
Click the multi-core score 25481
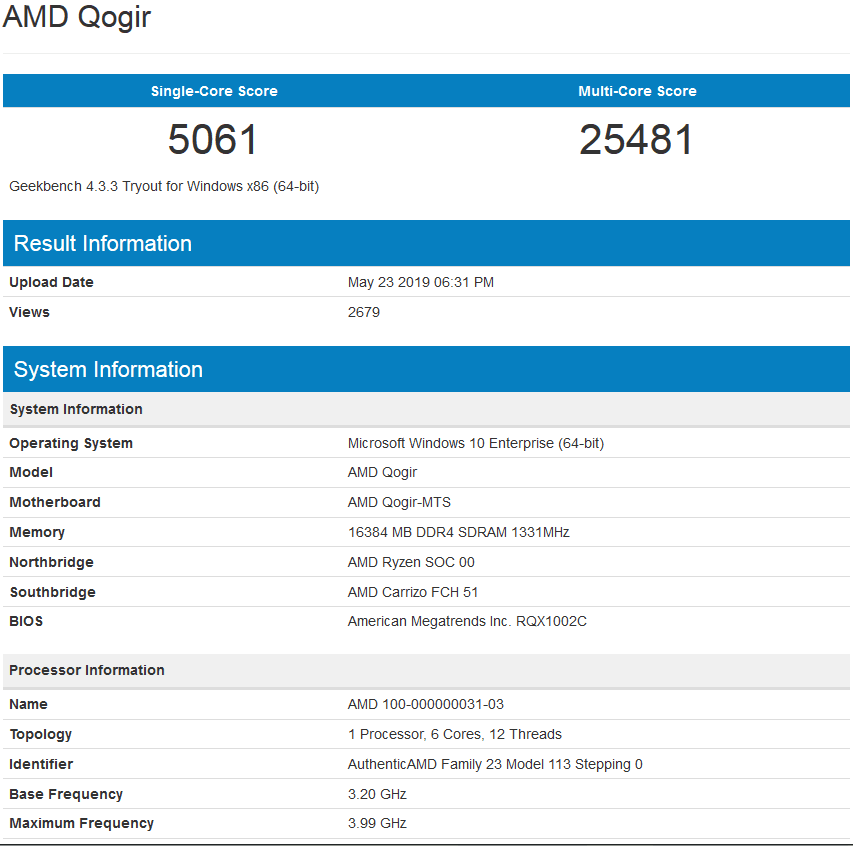[637, 140]
